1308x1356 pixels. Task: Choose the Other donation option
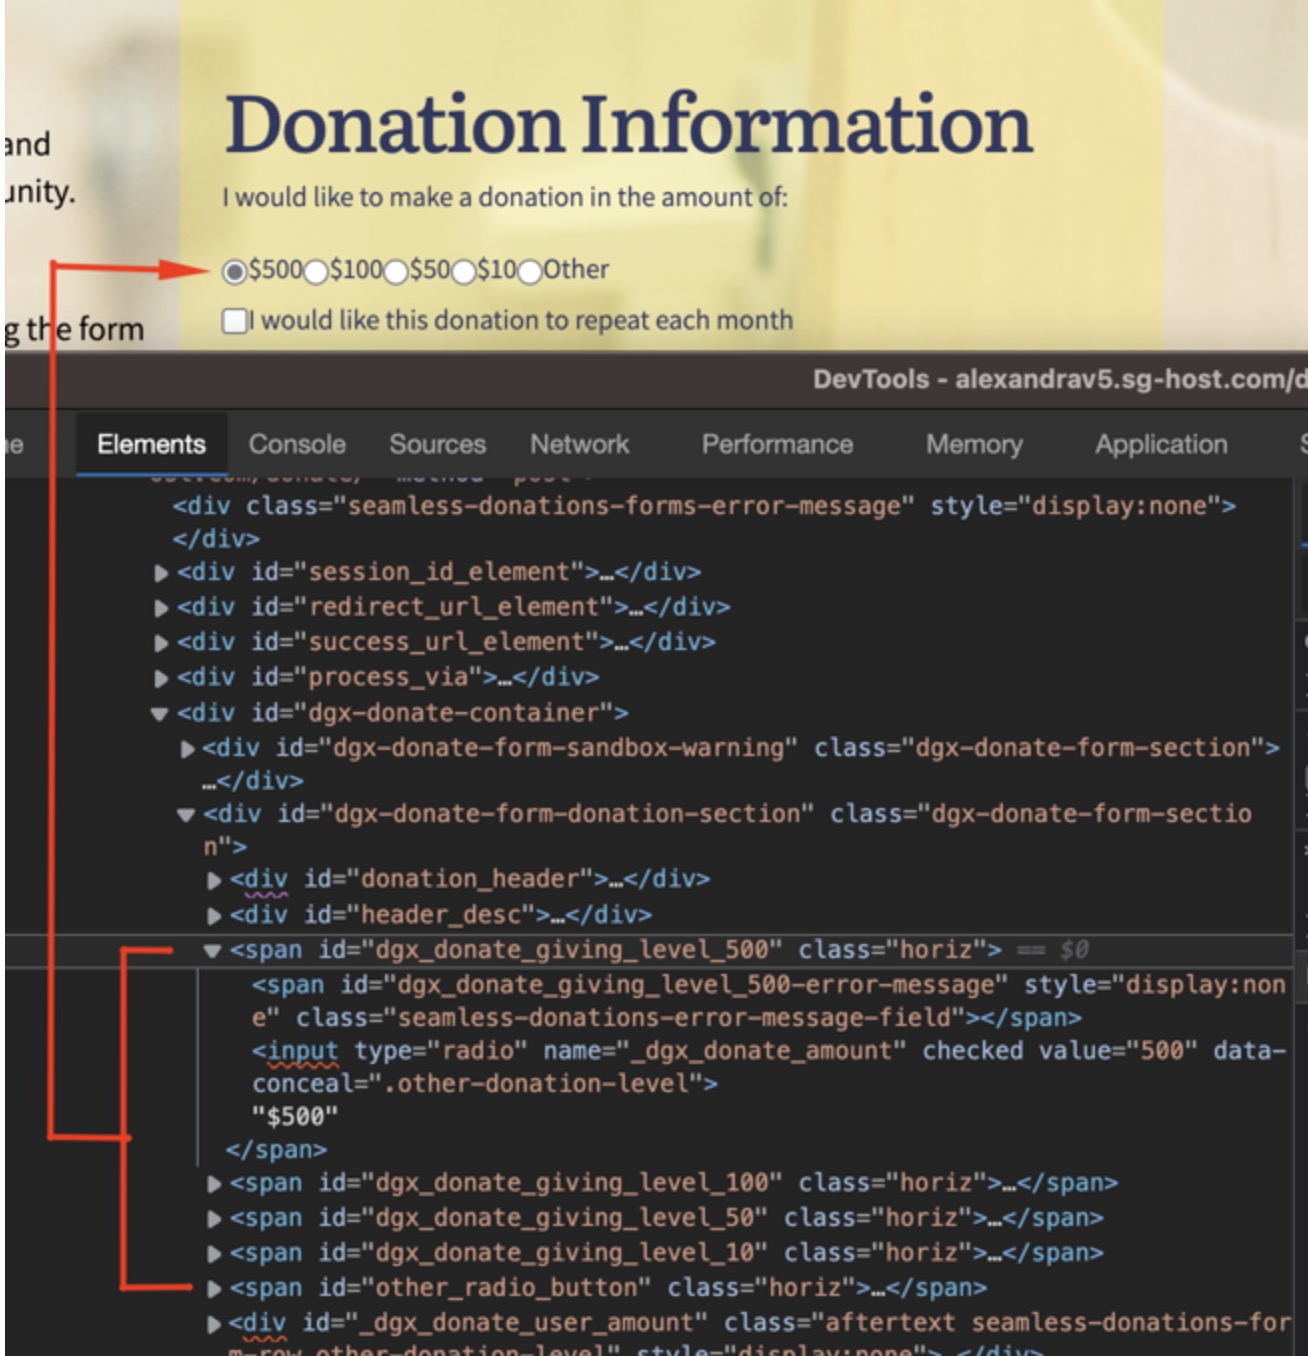point(531,269)
